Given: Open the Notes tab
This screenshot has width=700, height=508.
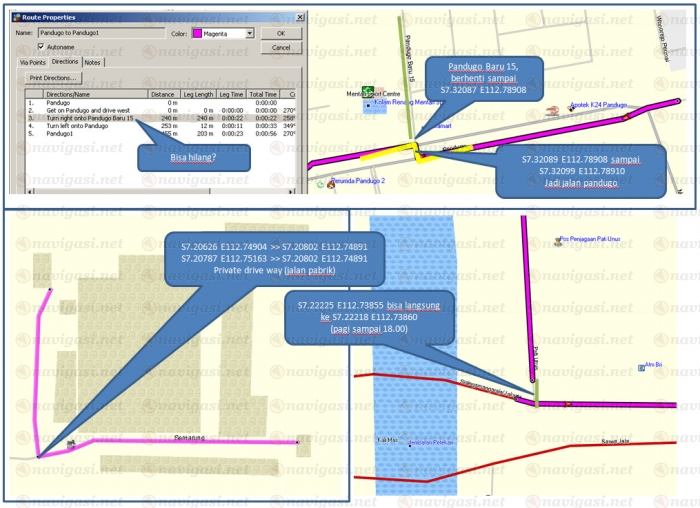Looking at the screenshot, I should (x=93, y=62).
